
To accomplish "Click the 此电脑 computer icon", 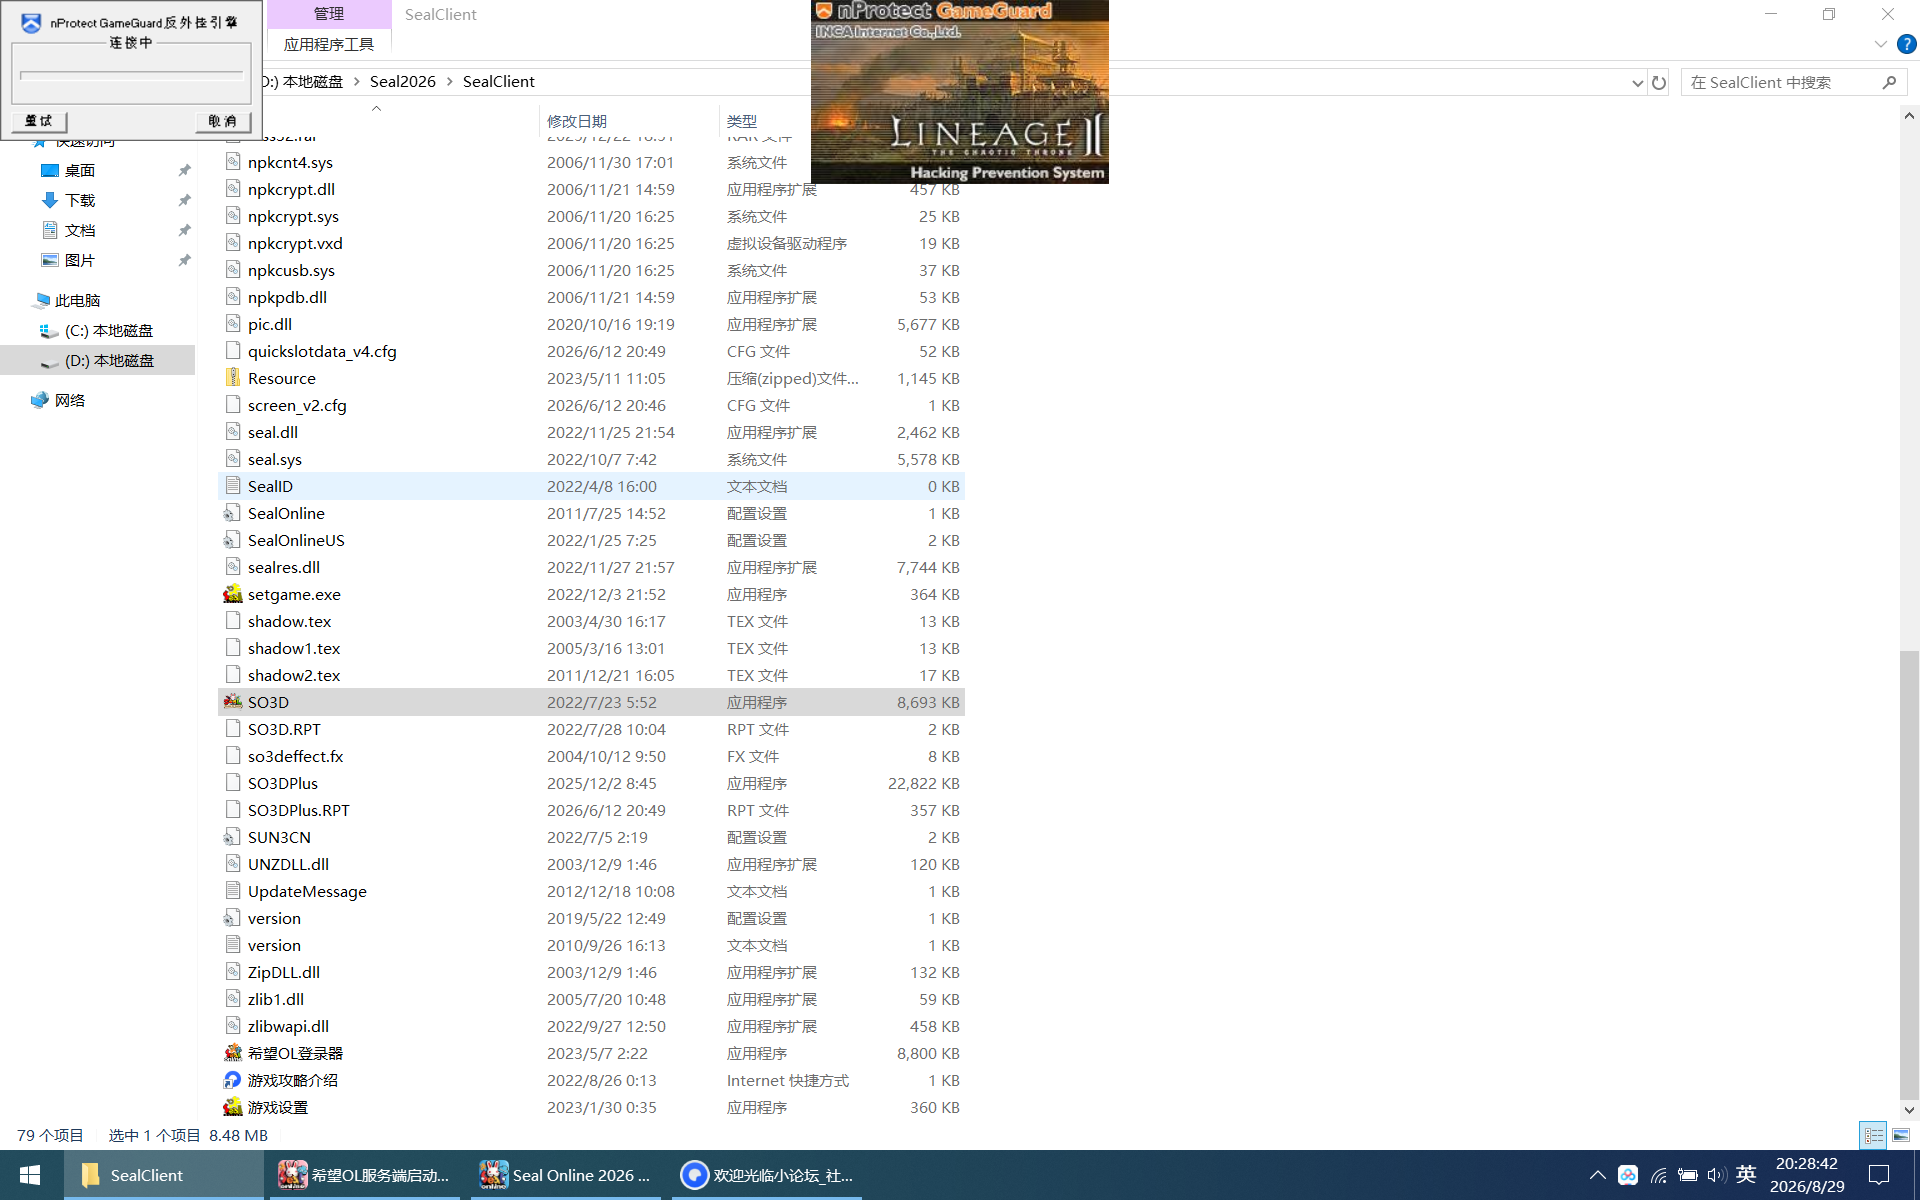I will coord(40,300).
